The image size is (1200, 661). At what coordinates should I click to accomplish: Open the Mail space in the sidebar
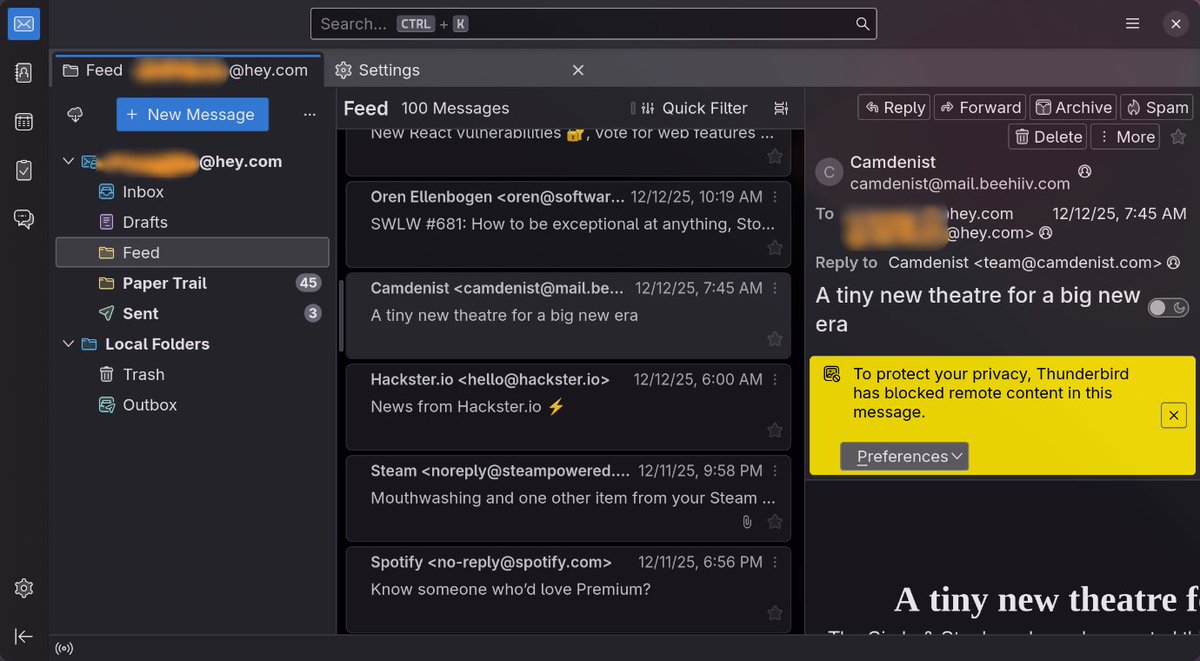click(24, 24)
